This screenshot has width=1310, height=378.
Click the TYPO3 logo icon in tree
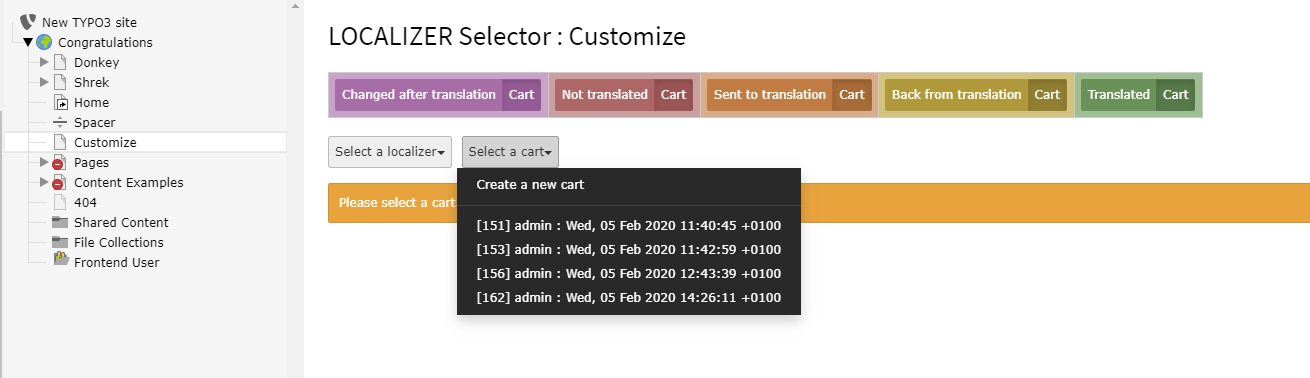pyautogui.click(x=28, y=22)
